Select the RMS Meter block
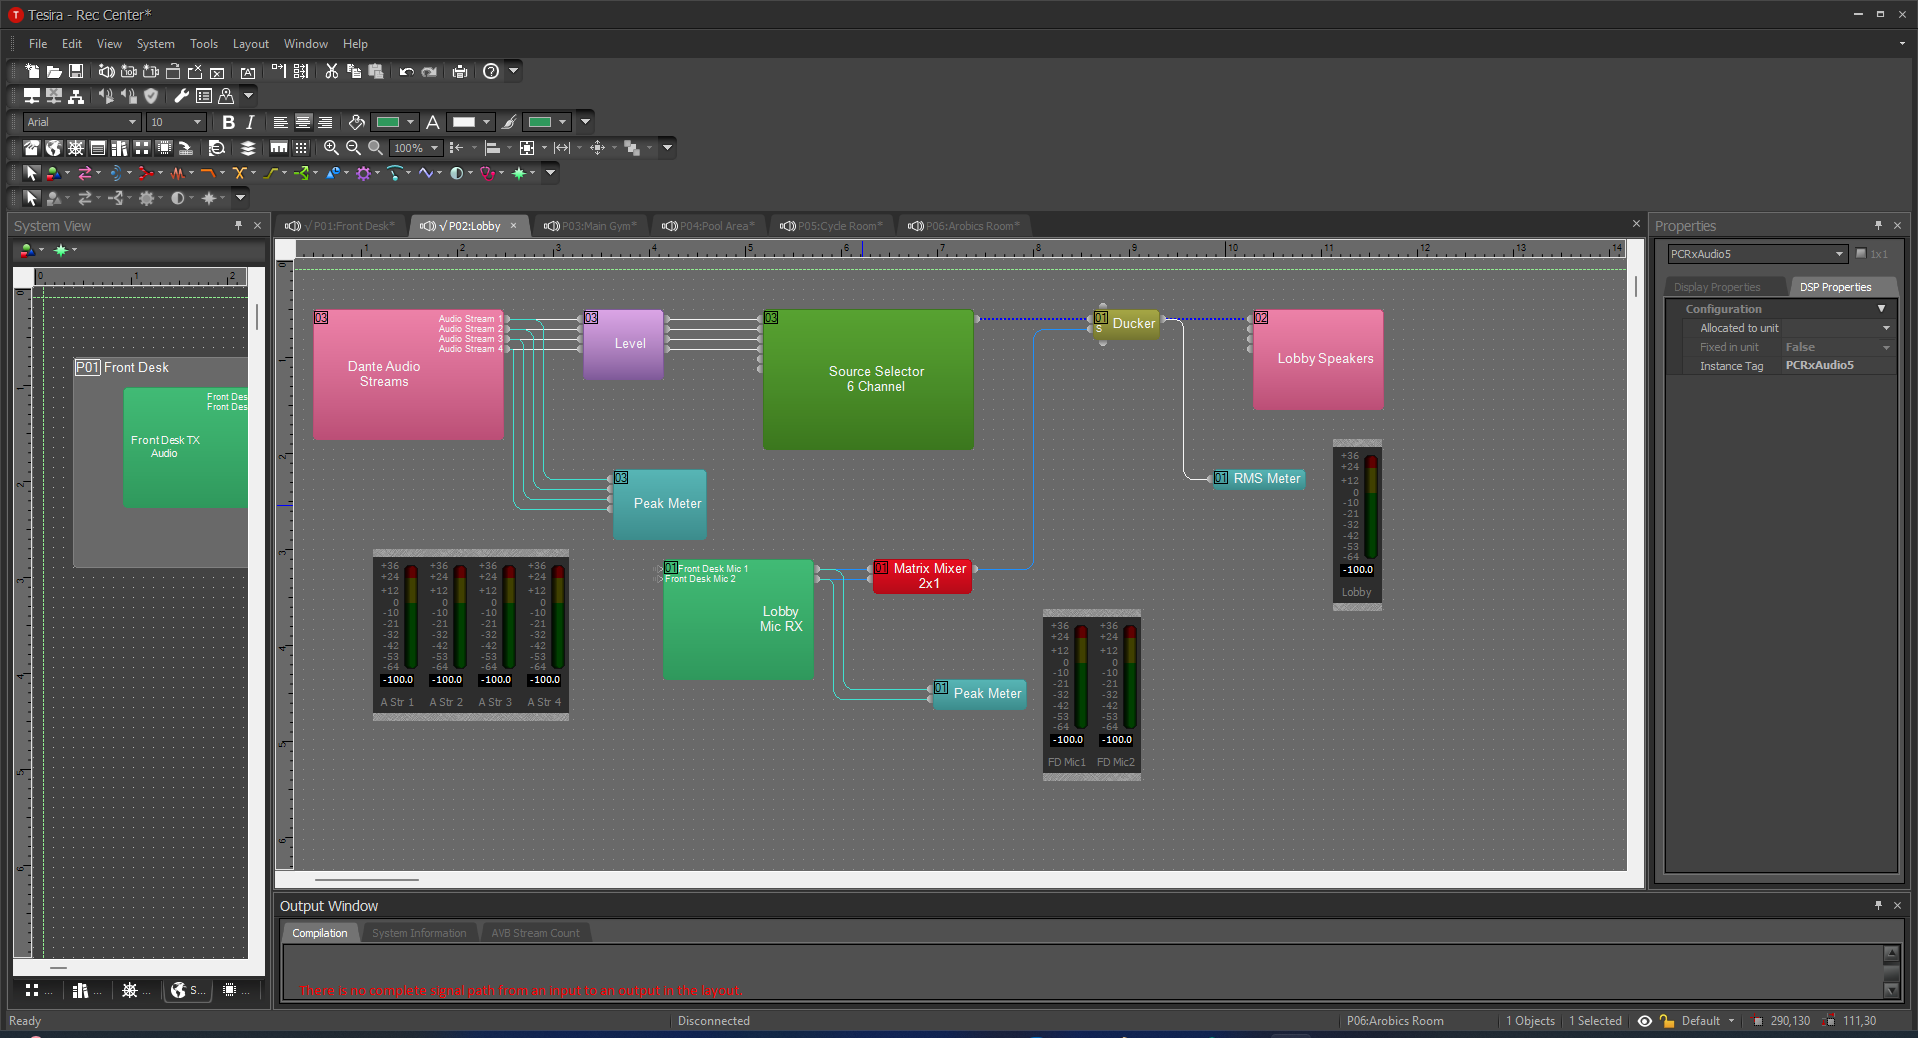The height and width of the screenshot is (1038, 1918). click(x=1259, y=479)
